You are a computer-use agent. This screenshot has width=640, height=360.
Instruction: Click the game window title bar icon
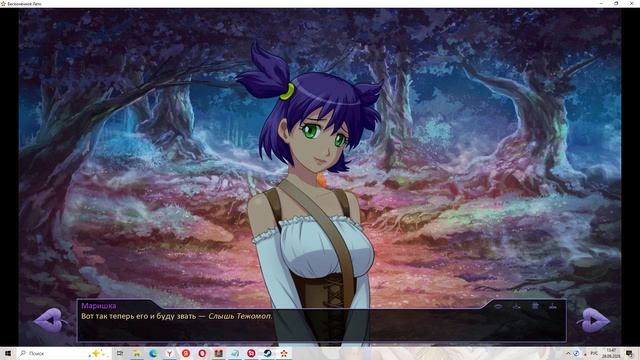[3, 3]
